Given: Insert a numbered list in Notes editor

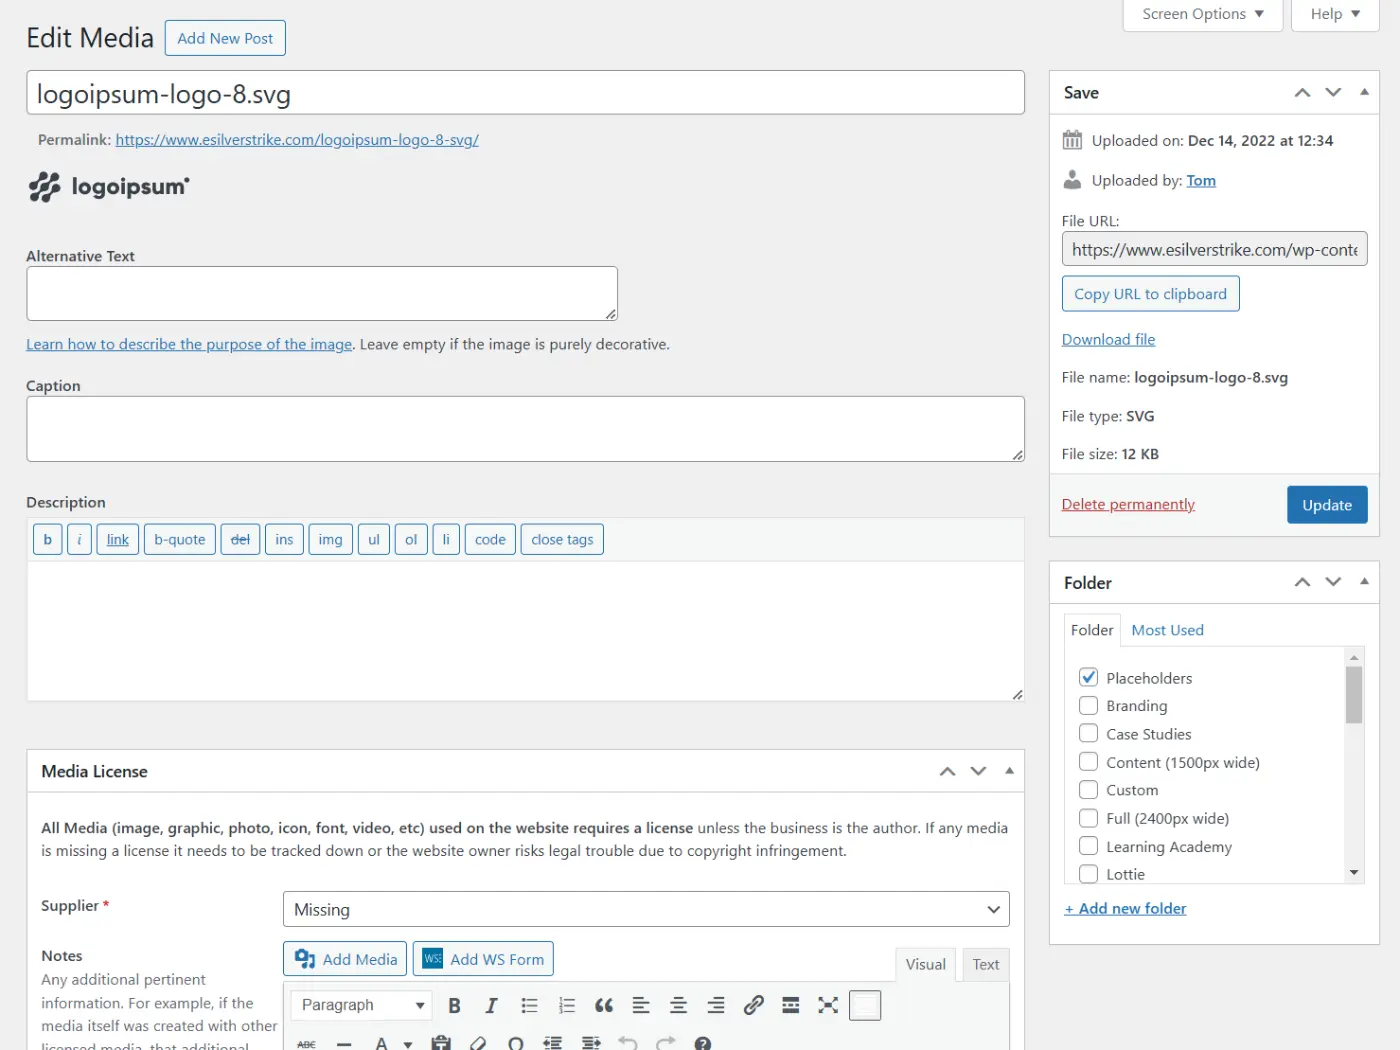Looking at the screenshot, I should click(x=566, y=1005).
